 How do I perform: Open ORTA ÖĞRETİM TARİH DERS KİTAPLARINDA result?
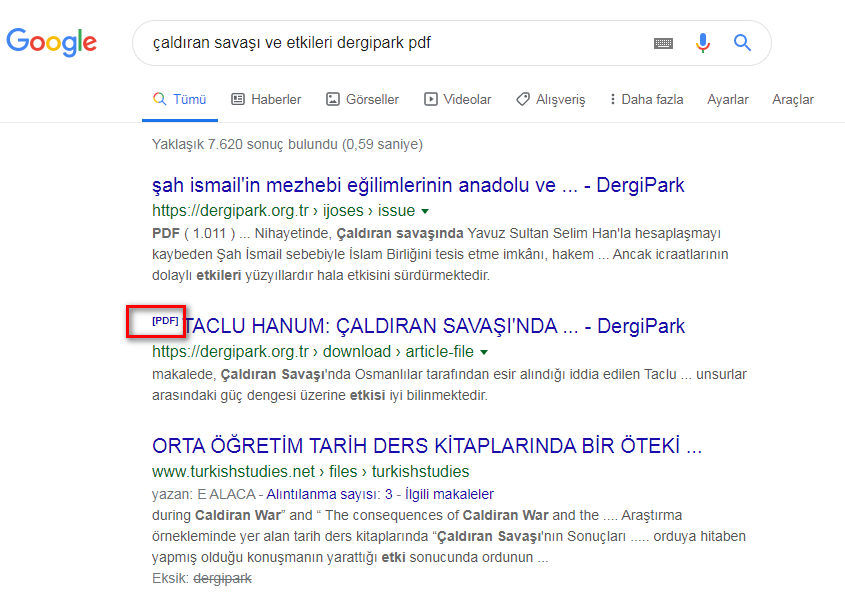click(x=427, y=446)
